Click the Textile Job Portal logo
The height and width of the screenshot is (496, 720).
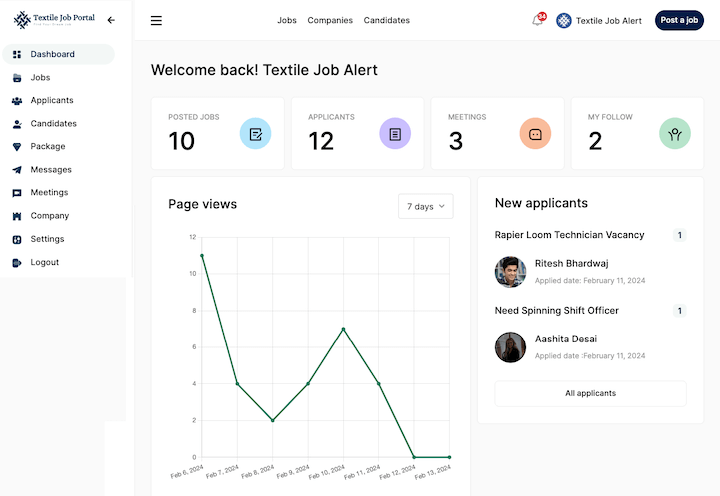pyautogui.click(x=54, y=20)
